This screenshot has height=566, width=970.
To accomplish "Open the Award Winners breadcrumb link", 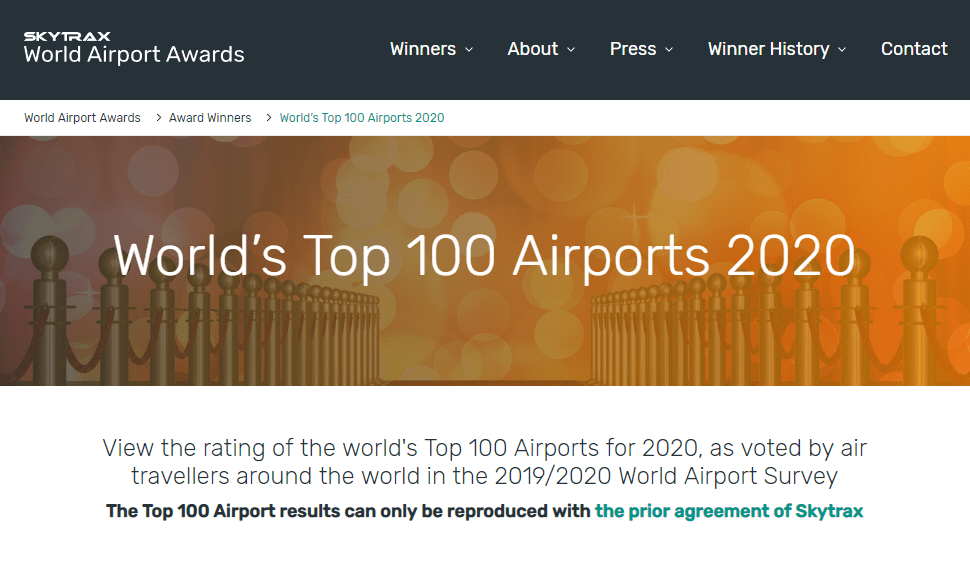I will (x=210, y=118).
